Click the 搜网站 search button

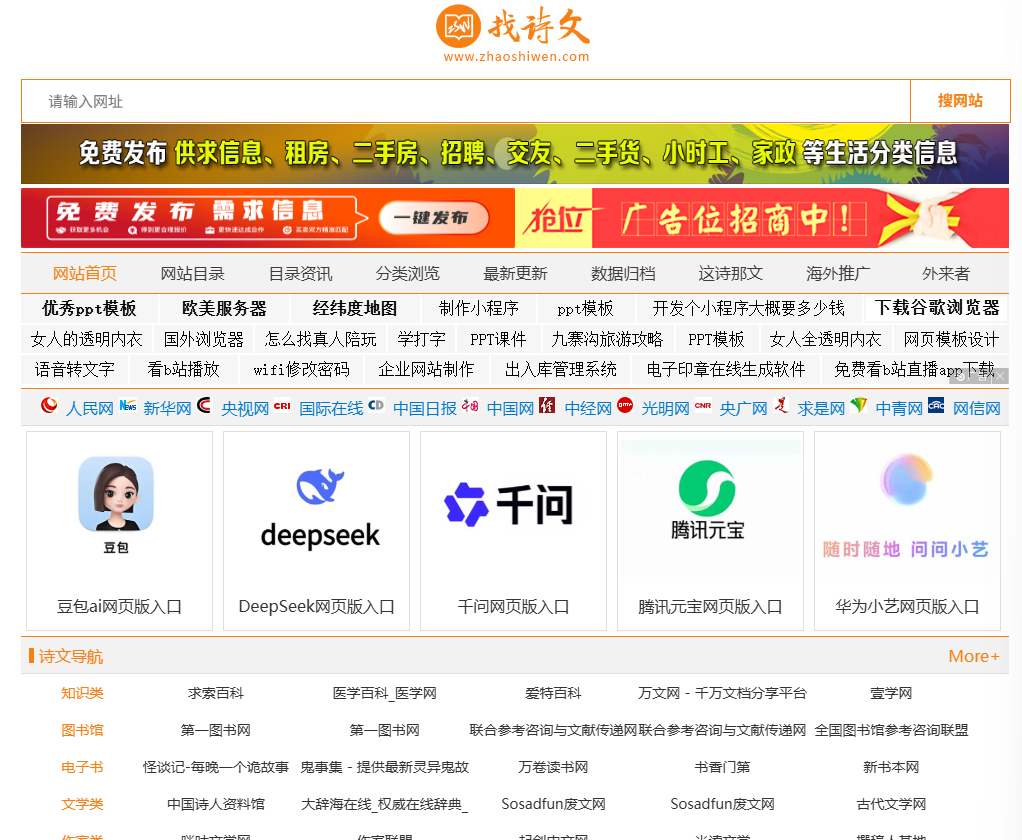(x=958, y=101)
